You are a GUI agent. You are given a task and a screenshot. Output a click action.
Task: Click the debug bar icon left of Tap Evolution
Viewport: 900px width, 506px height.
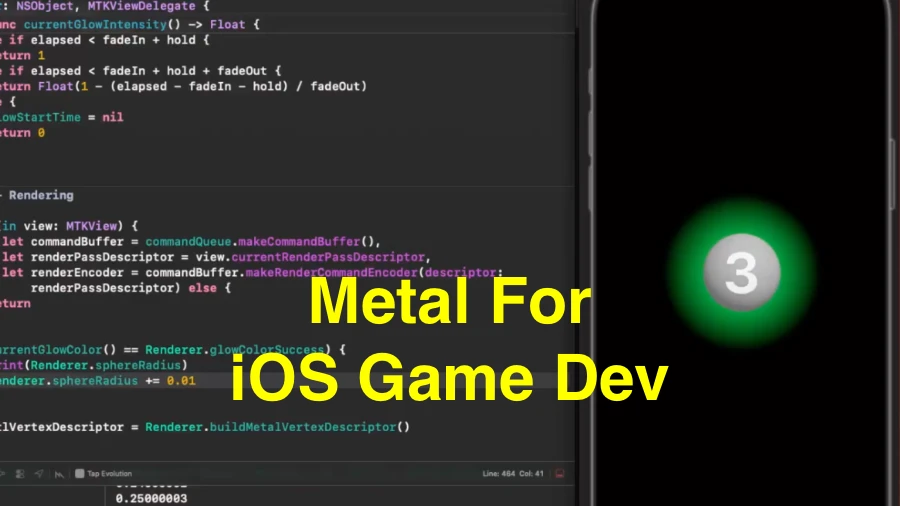(59, 474)
